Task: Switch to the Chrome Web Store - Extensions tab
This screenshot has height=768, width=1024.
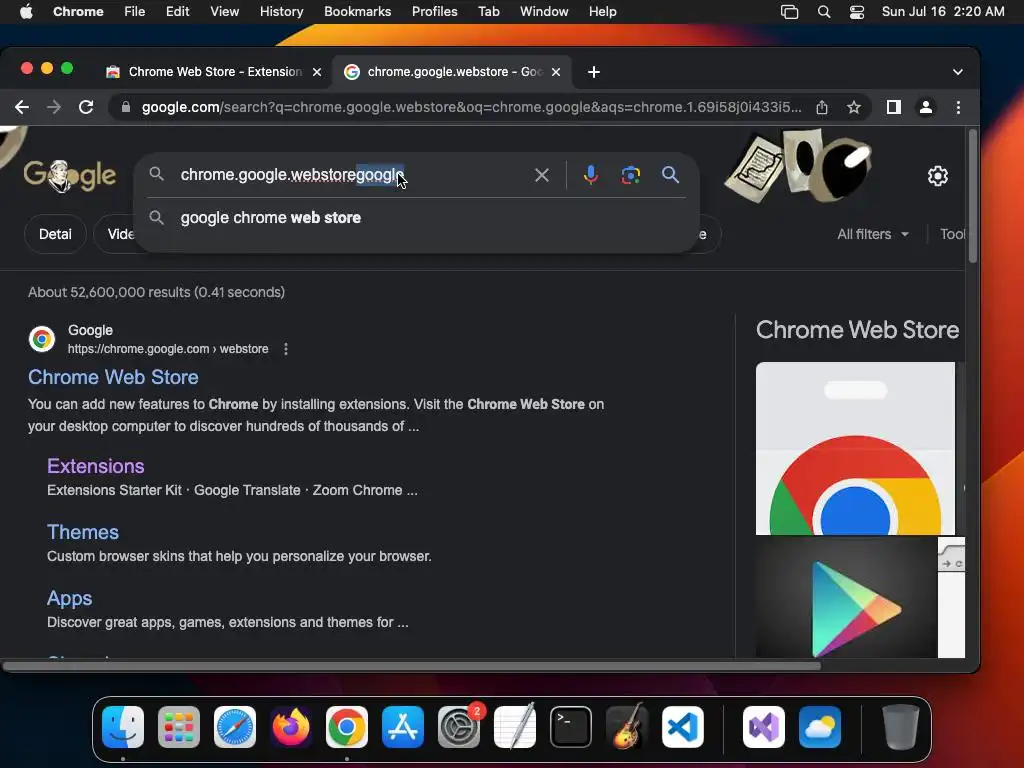Action: 214,72
